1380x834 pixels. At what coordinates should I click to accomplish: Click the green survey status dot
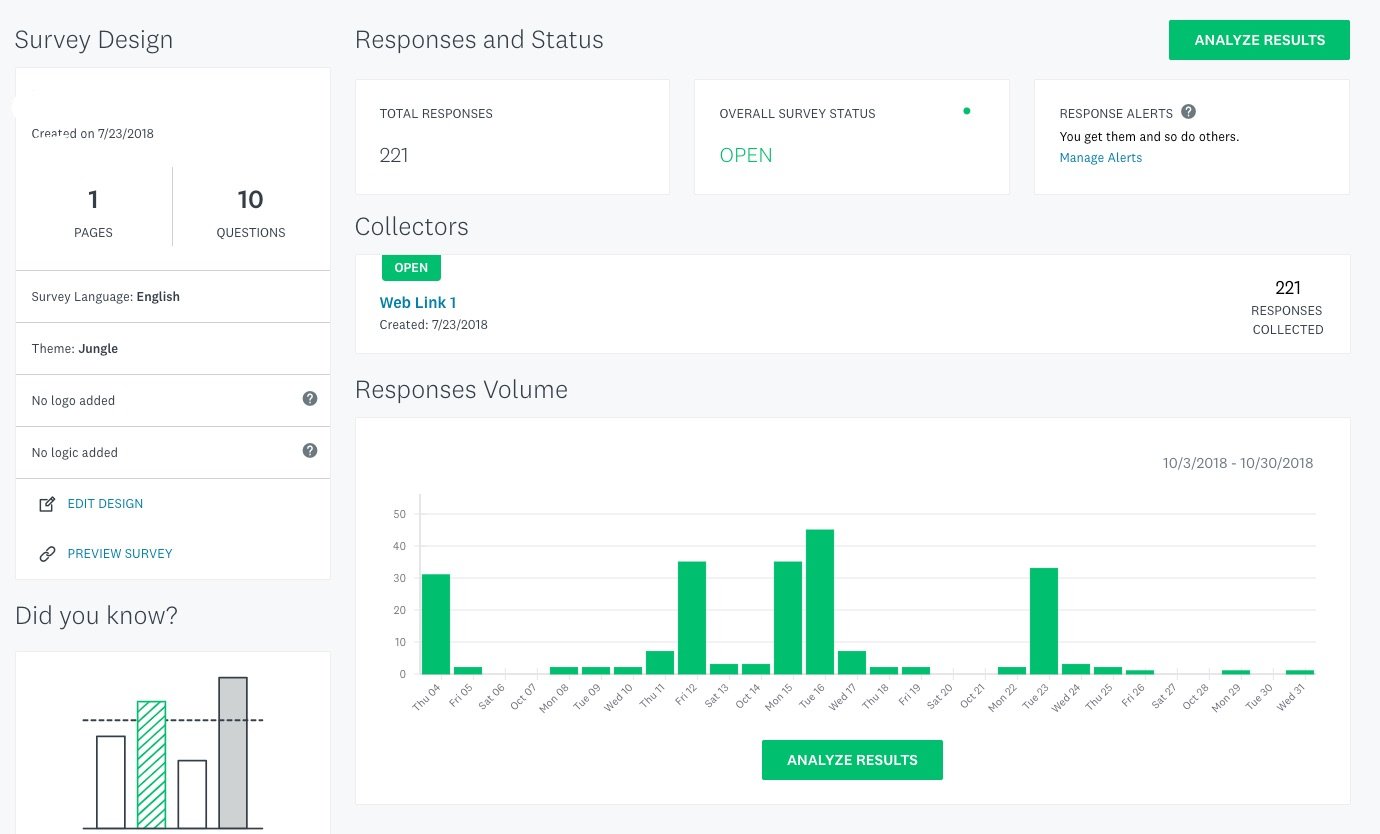coord(966,111)
